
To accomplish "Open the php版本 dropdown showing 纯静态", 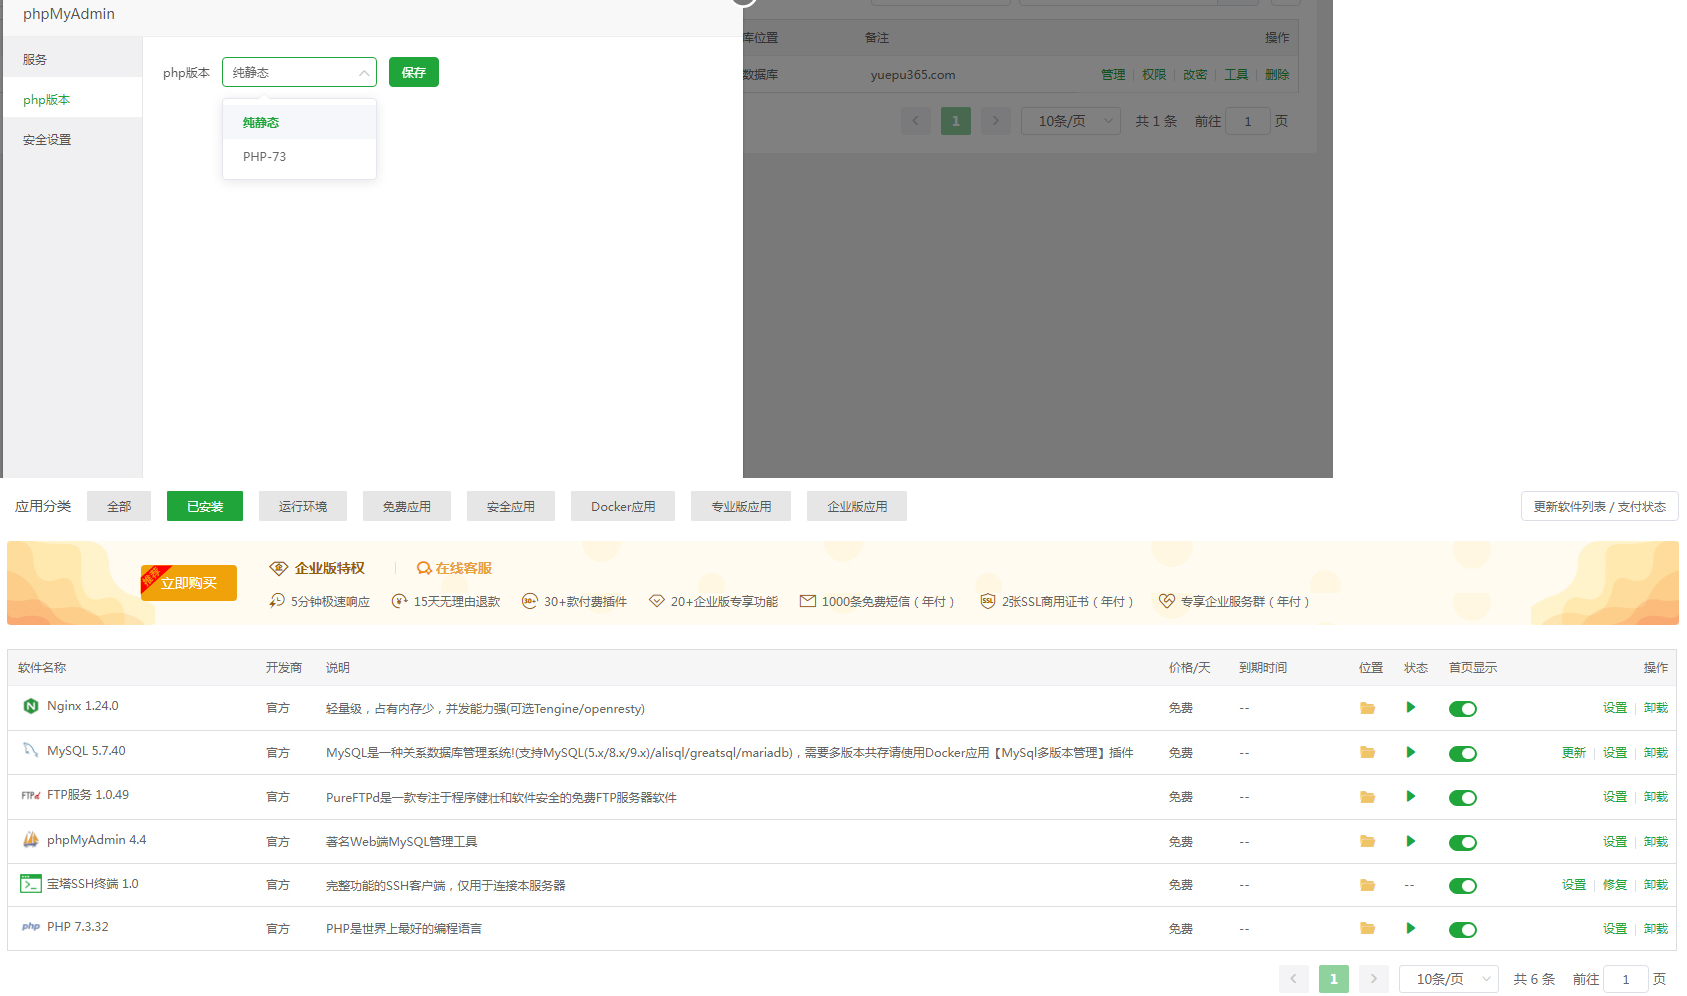I will [x=299, y=72].
